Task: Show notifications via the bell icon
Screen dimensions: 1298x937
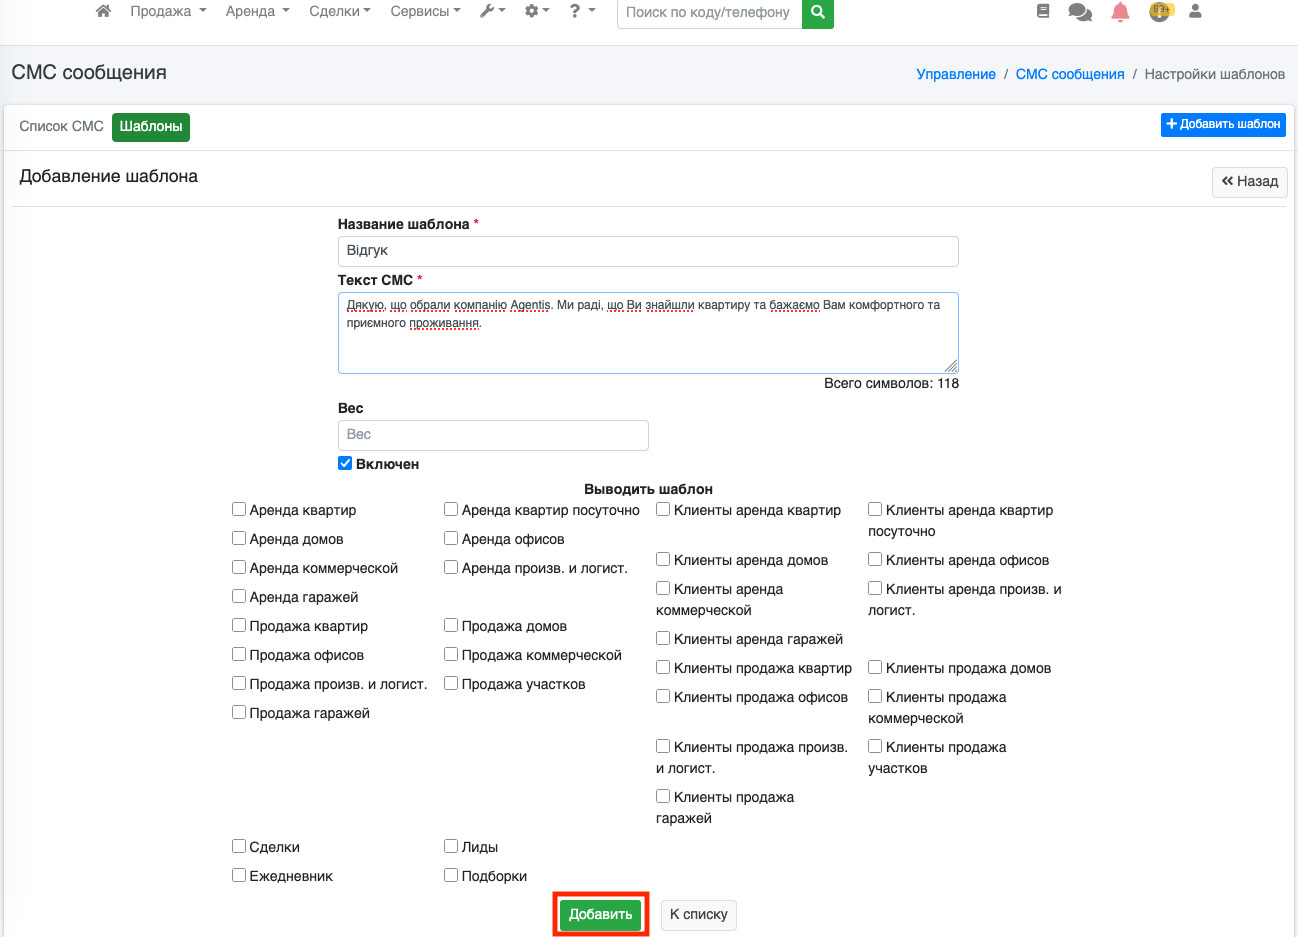Action: 1120,12
